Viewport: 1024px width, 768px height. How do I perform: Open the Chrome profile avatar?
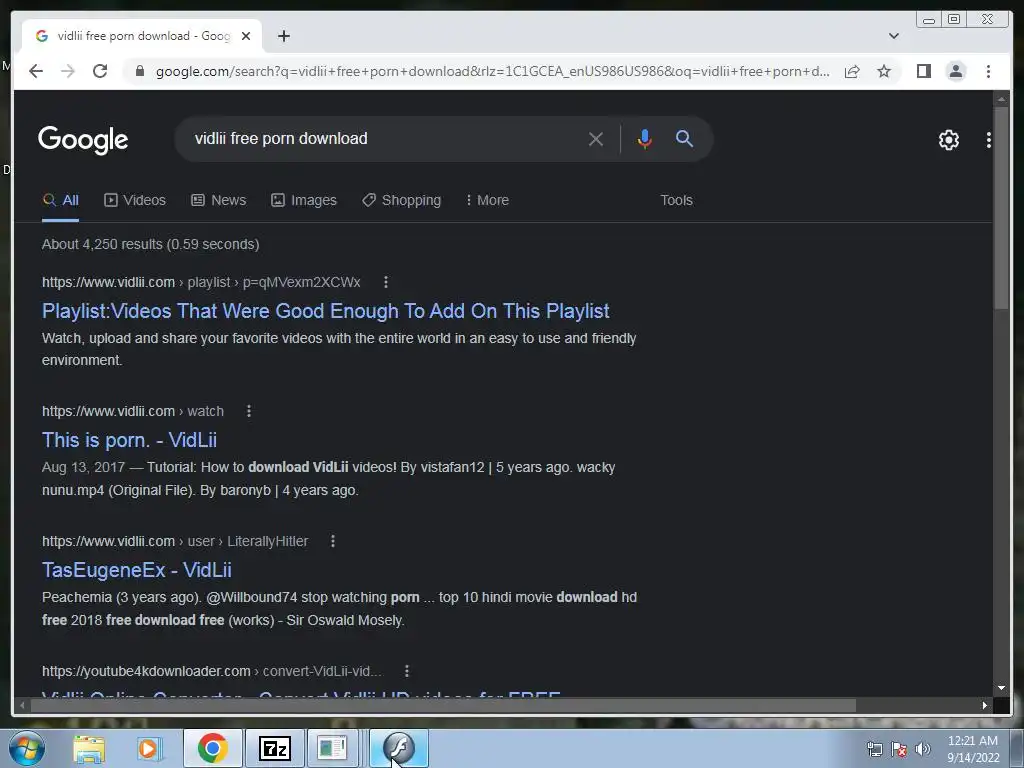click(x=955, y=71)
